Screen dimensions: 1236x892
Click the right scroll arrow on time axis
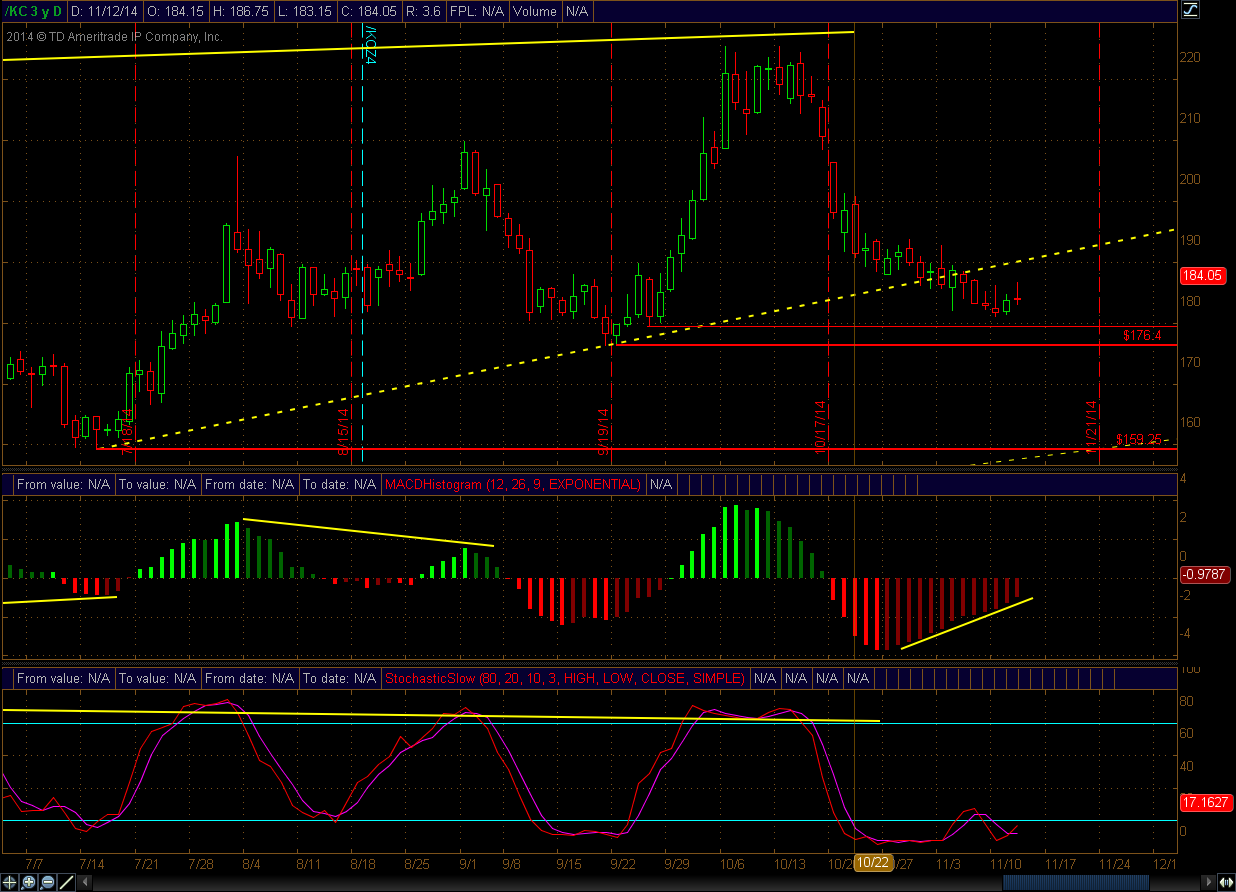pyautogui.click(x=1208, y=882)
